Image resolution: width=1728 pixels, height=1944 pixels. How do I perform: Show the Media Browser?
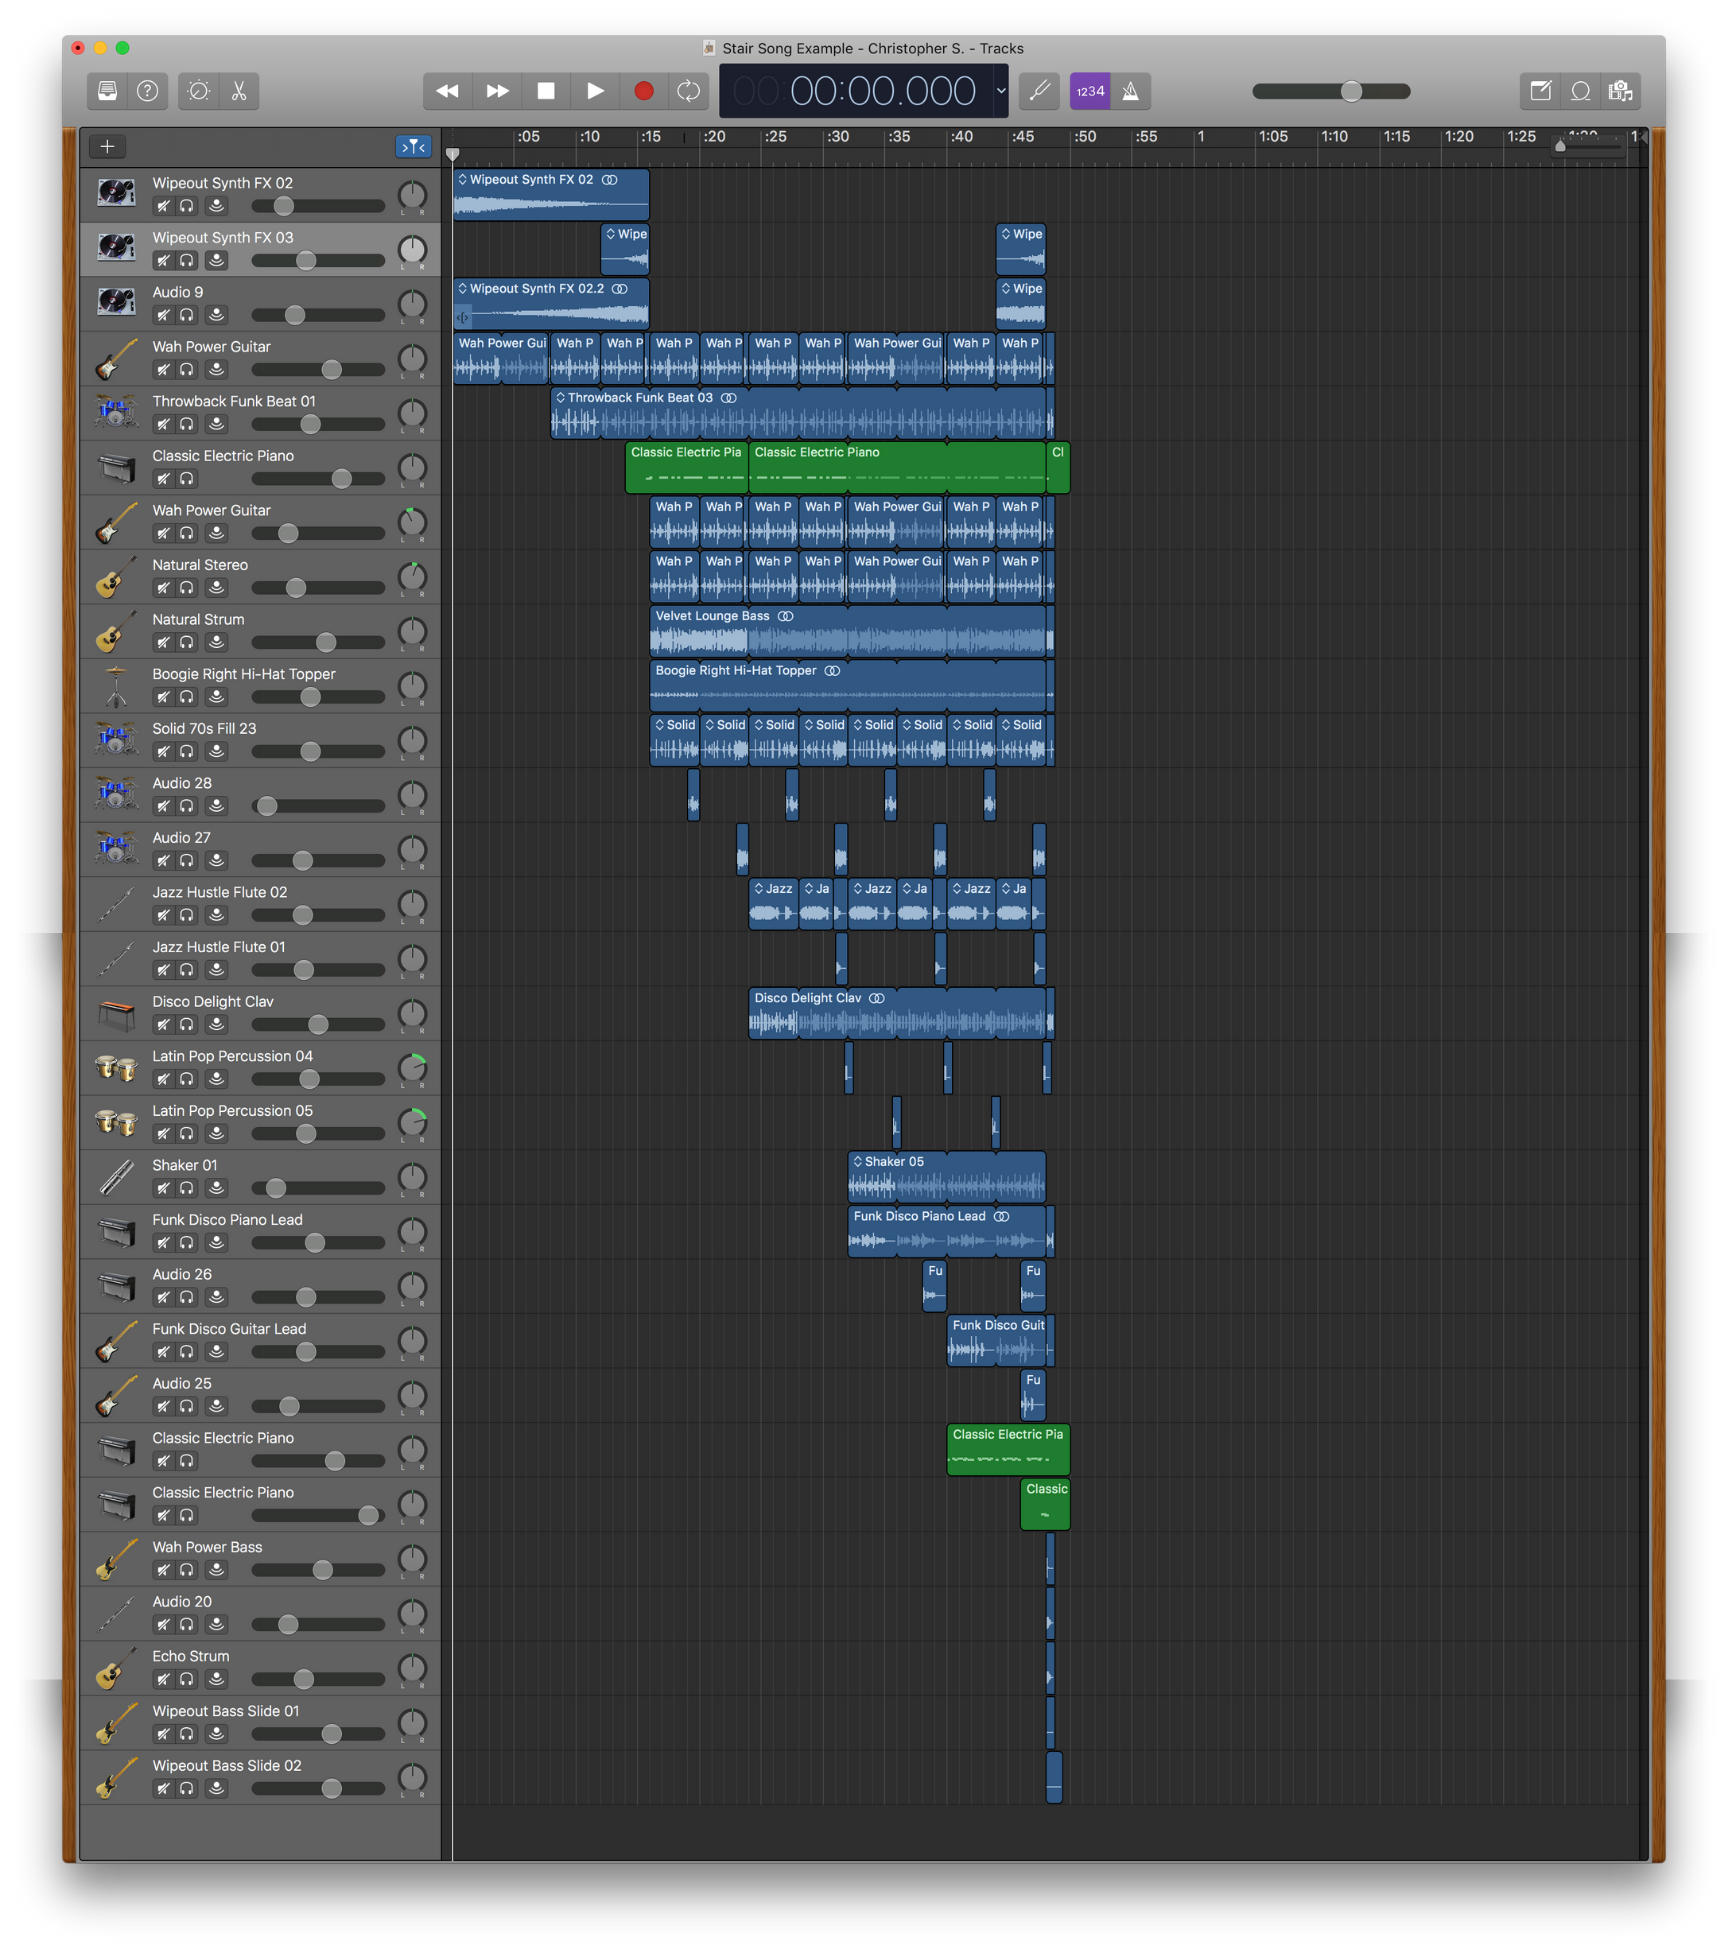point(1620,91)
